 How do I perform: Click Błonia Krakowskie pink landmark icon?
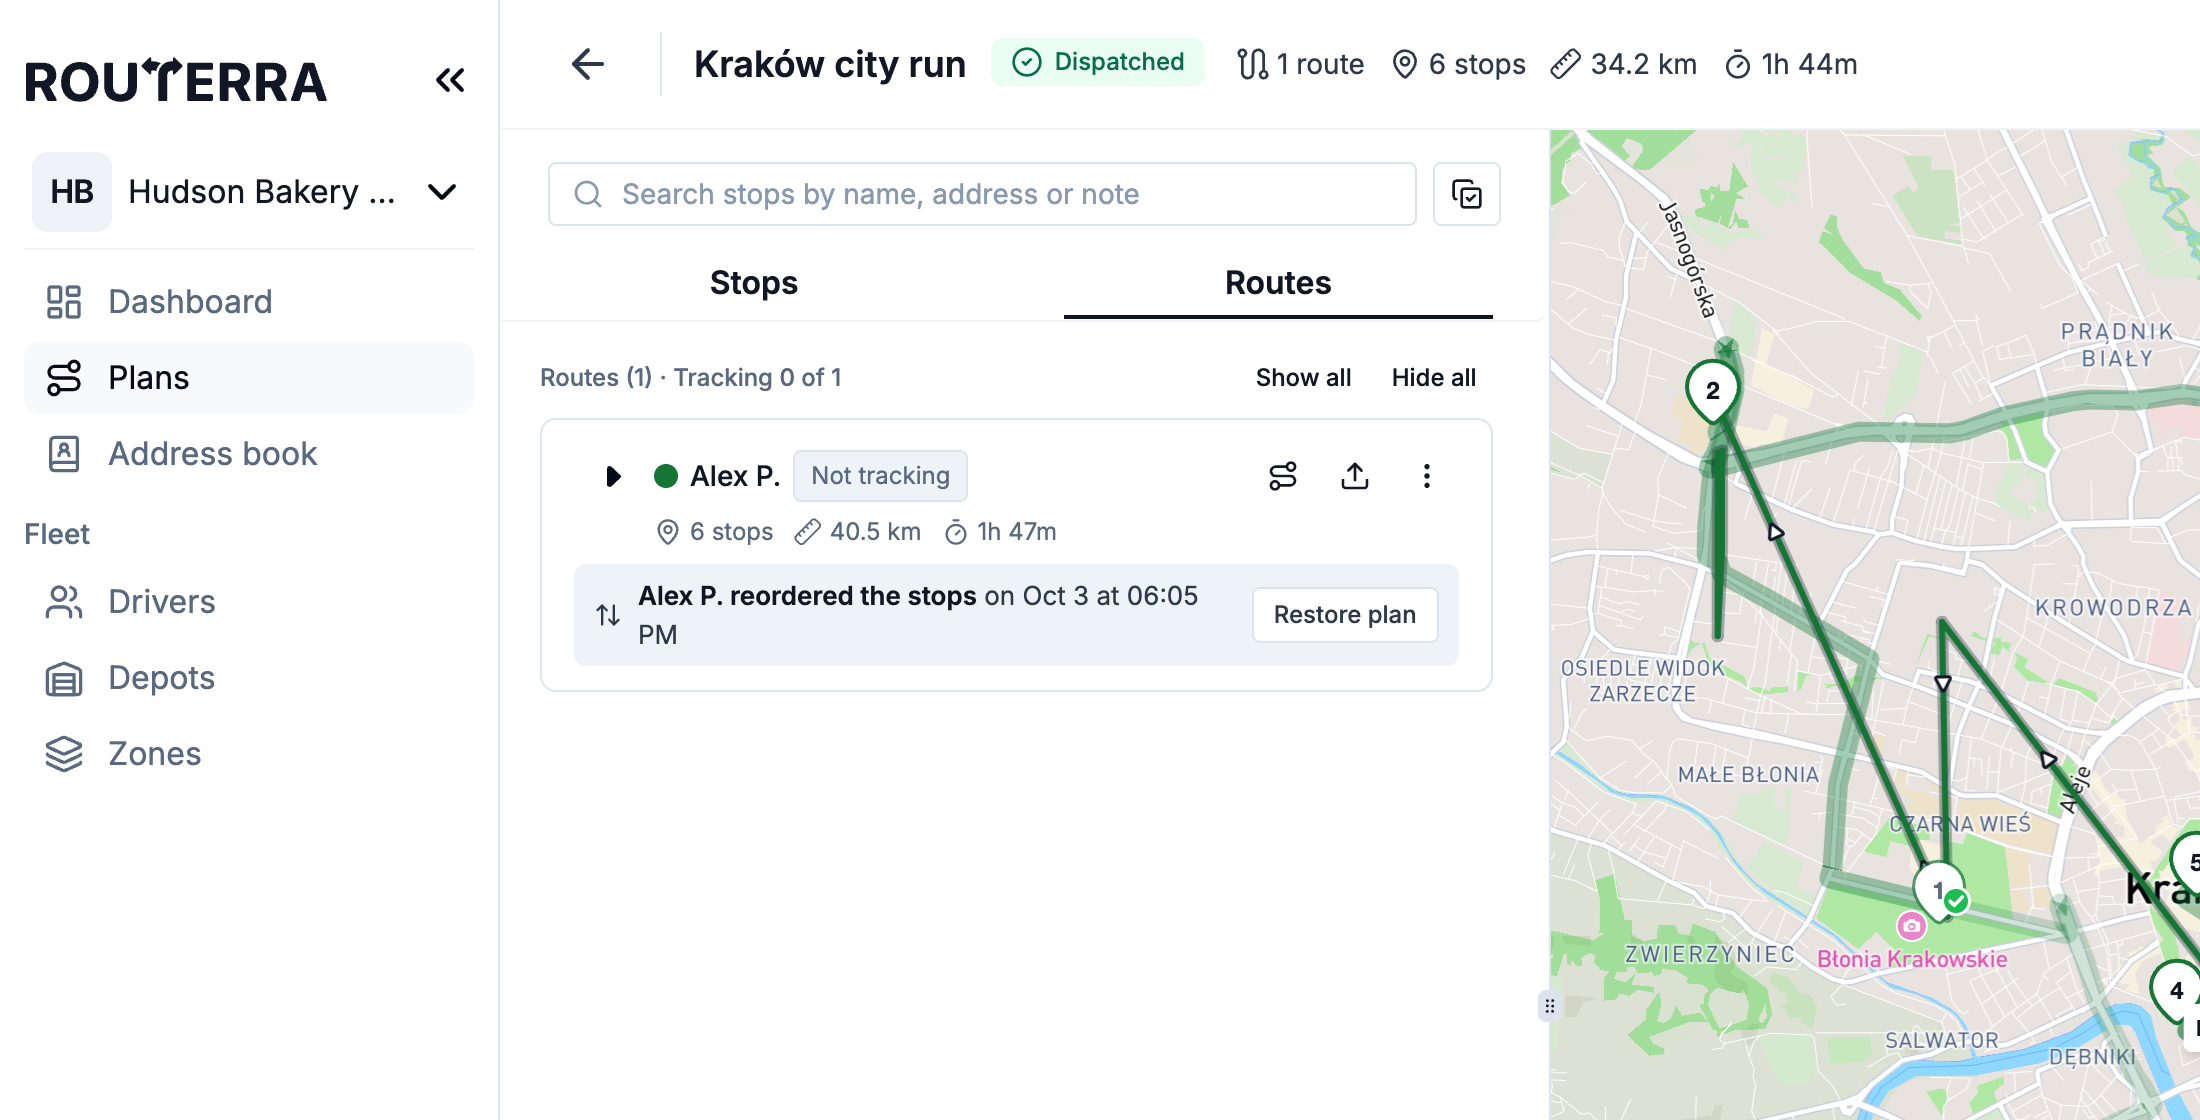[1912, 926]
